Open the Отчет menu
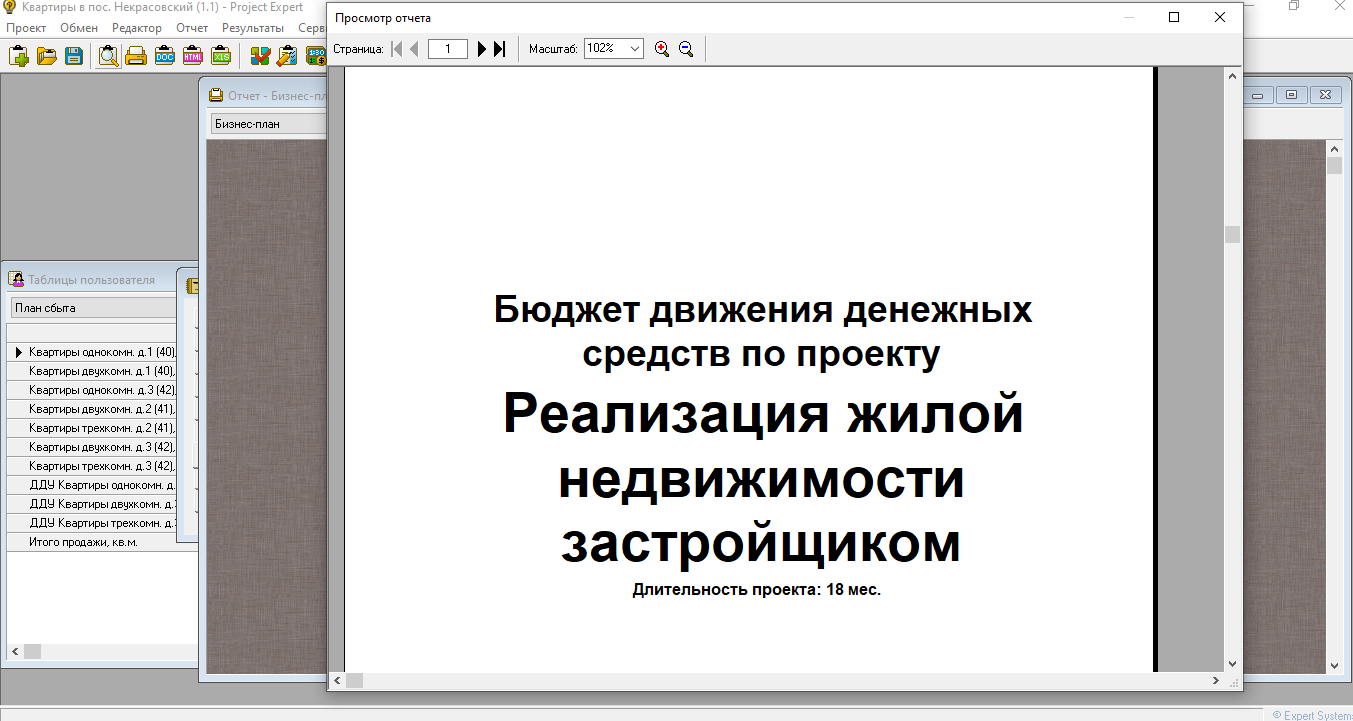Screen dimensions: 1353x721 pyautogui.click(x=192, y=28)
